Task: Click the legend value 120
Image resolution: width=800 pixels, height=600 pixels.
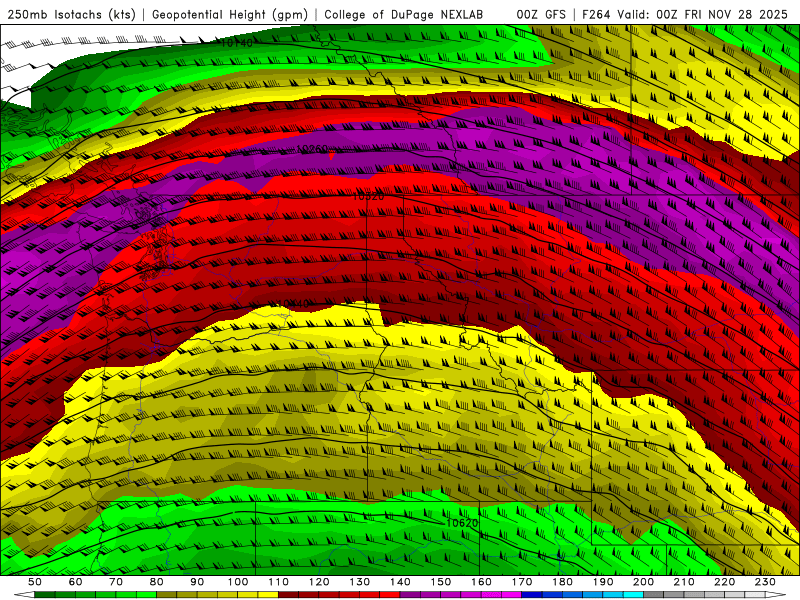Action: pyautogui.click(x=319, y=582)
